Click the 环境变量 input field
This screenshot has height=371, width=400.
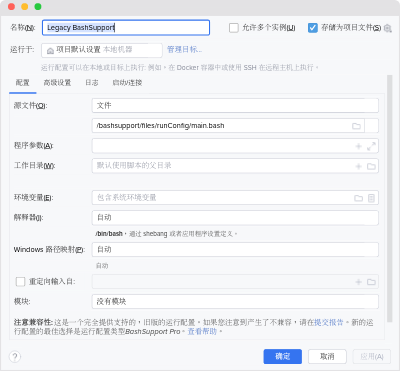[235, 198]
